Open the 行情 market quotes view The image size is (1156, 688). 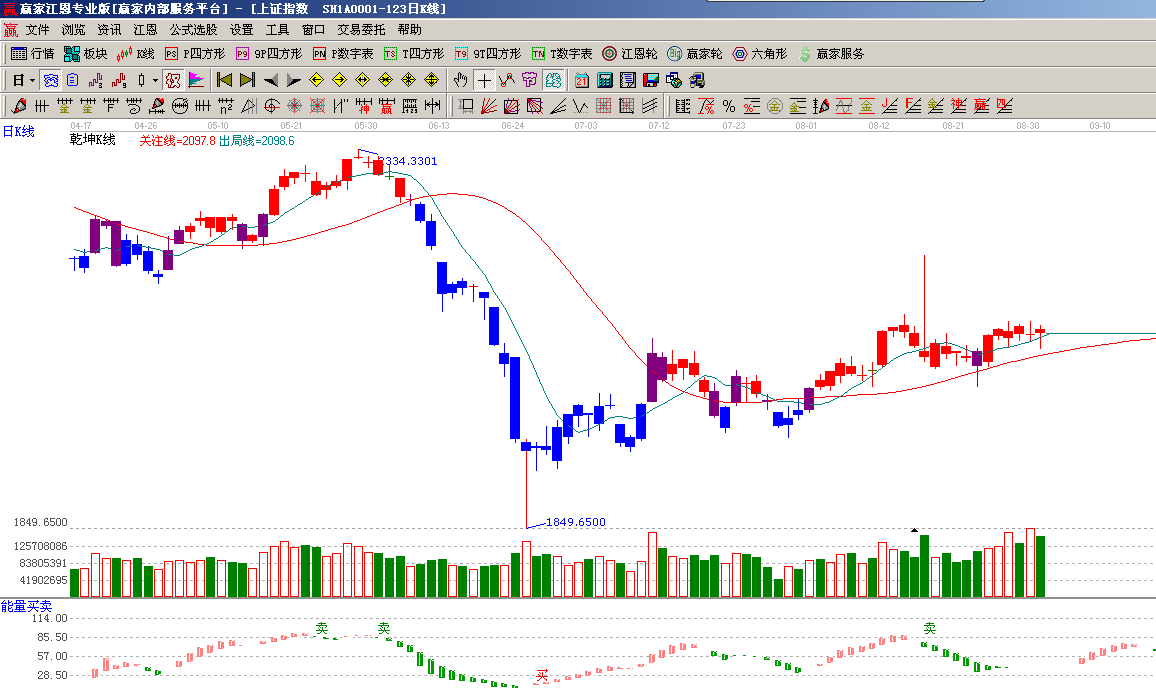pyautogui.click(x=32, y=54)
